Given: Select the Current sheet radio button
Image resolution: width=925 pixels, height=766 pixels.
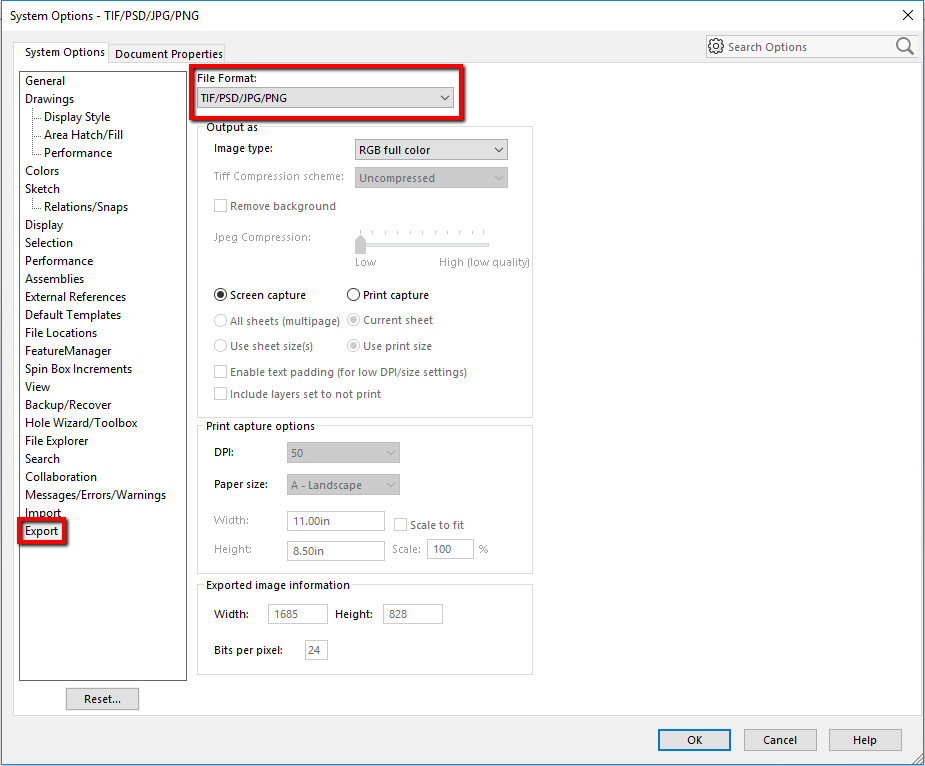Looking at the screenshot, I should [x=353, y=320].
